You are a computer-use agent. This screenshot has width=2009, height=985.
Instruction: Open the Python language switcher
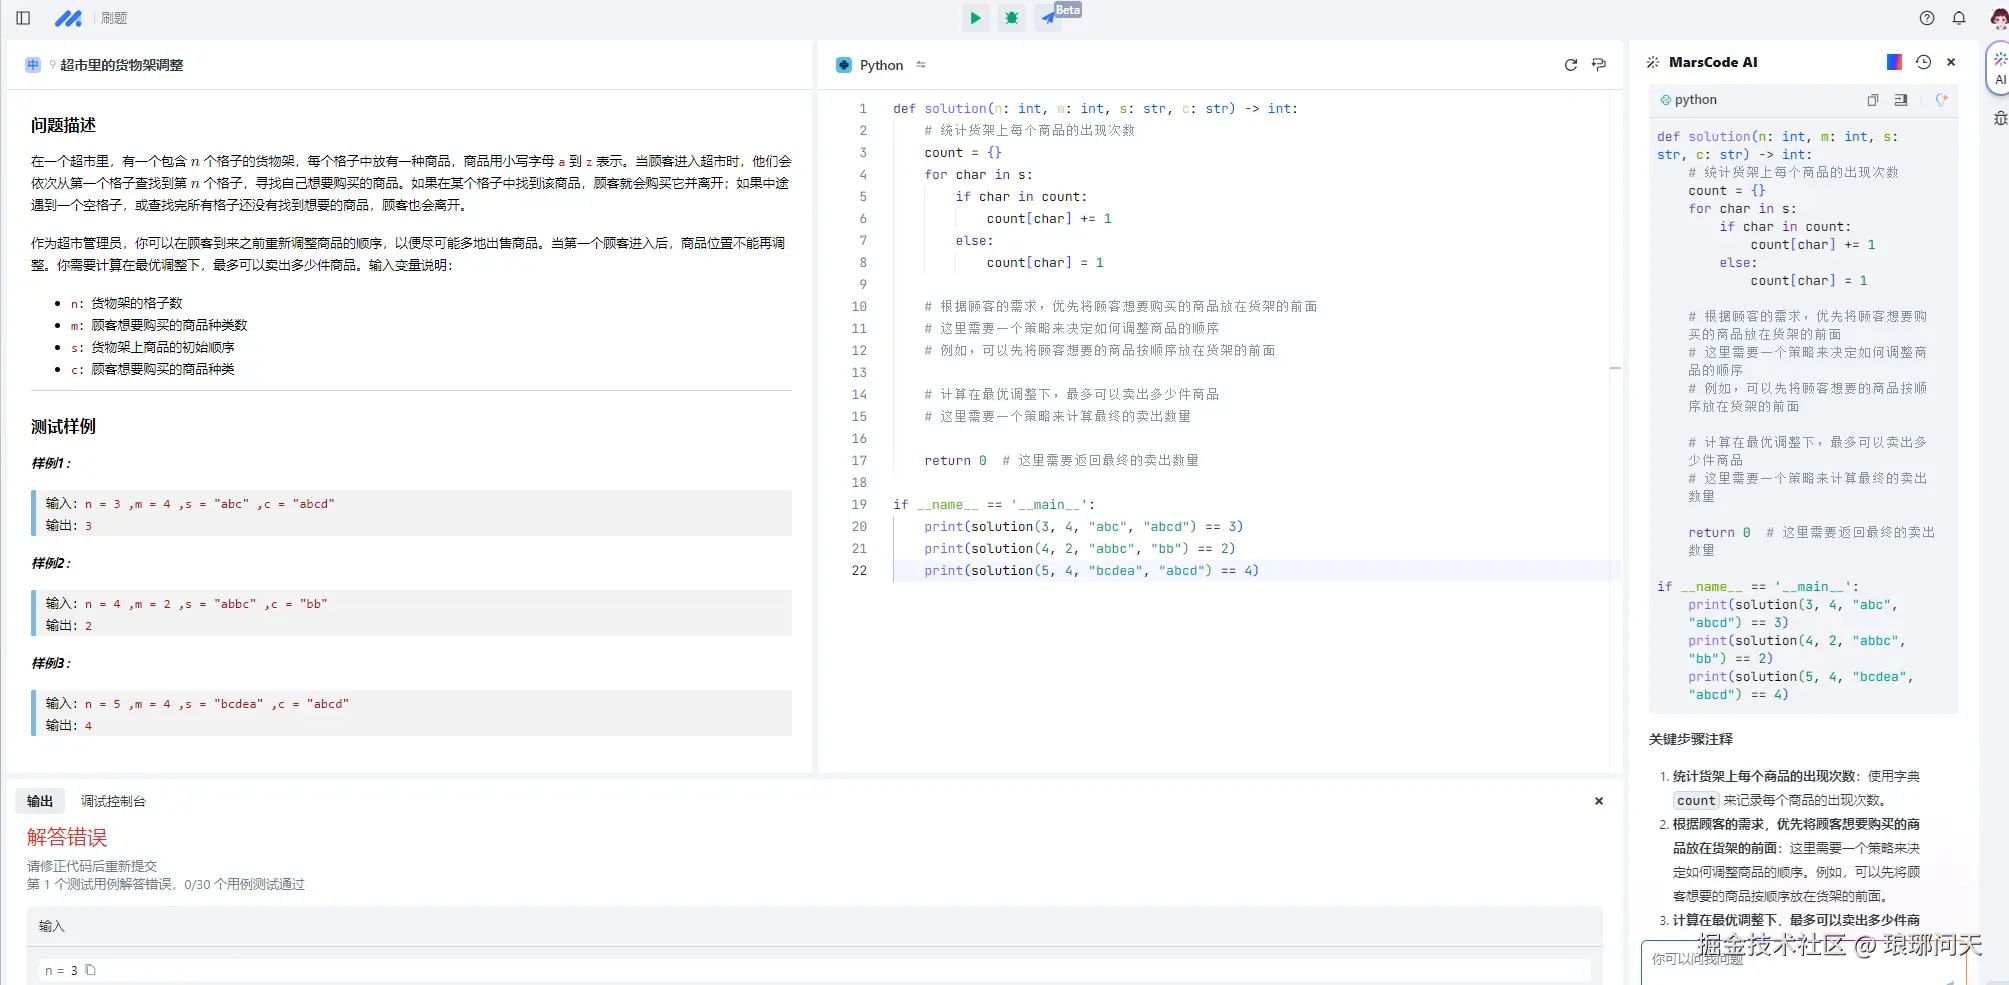tap(881, 65)
